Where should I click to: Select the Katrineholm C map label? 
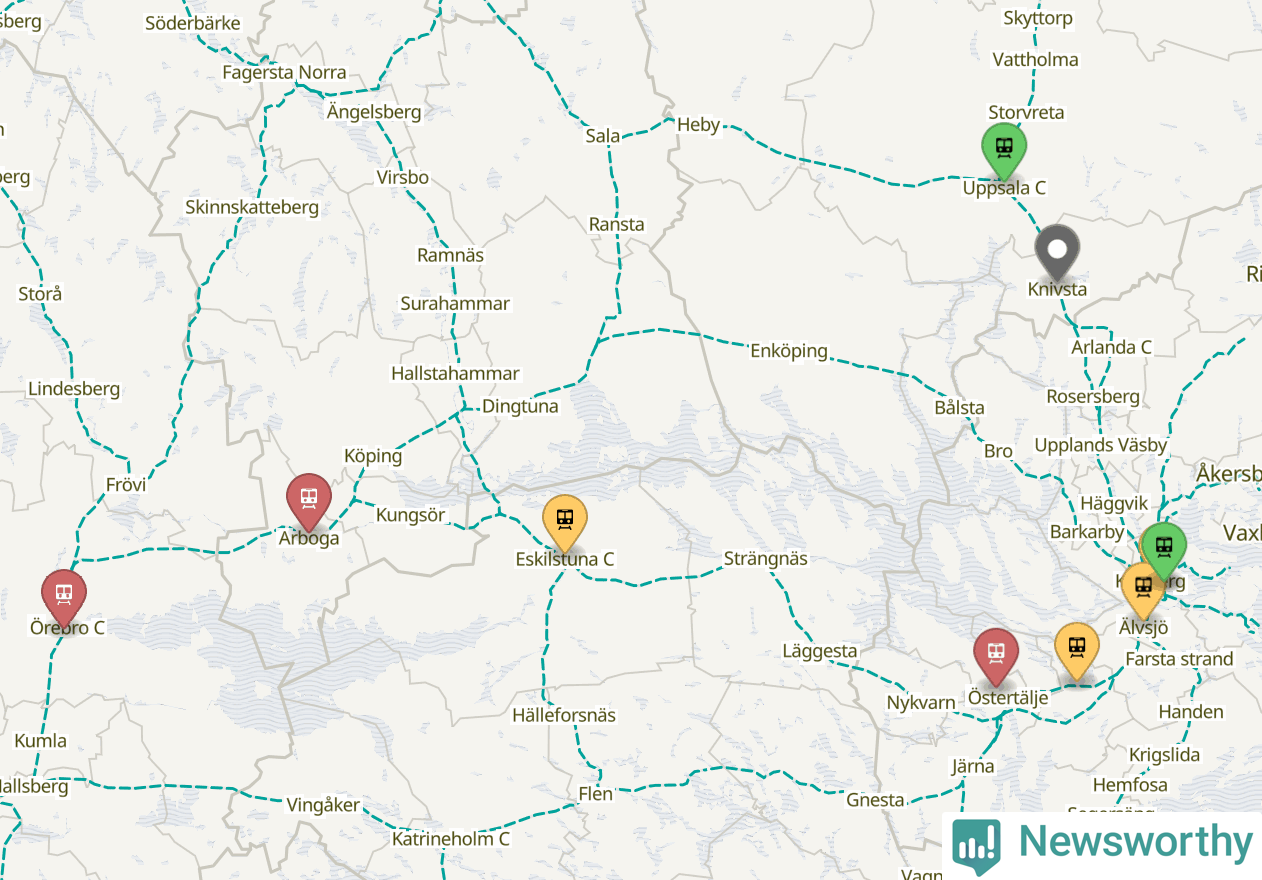coord(451,839)
